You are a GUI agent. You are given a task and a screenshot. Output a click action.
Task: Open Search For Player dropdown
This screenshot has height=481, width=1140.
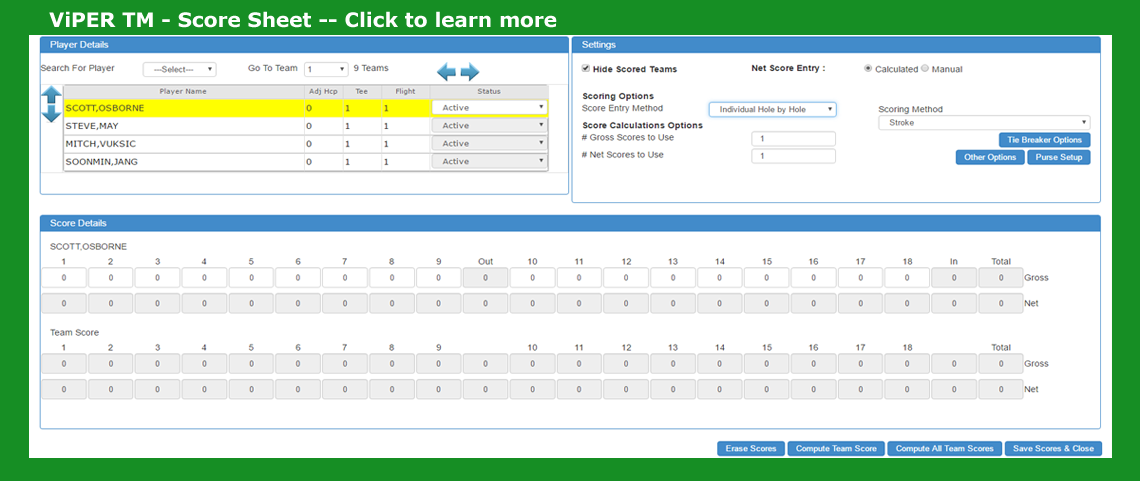point(180,69)
